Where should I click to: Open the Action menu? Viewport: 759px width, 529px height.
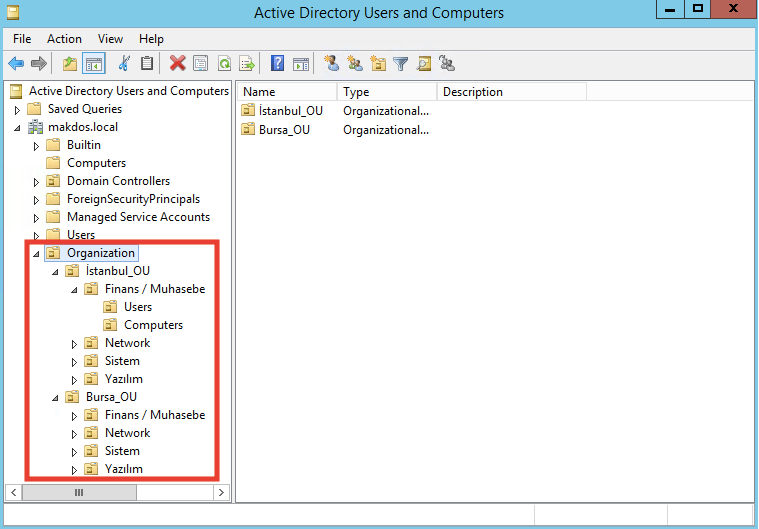point(64,39)
